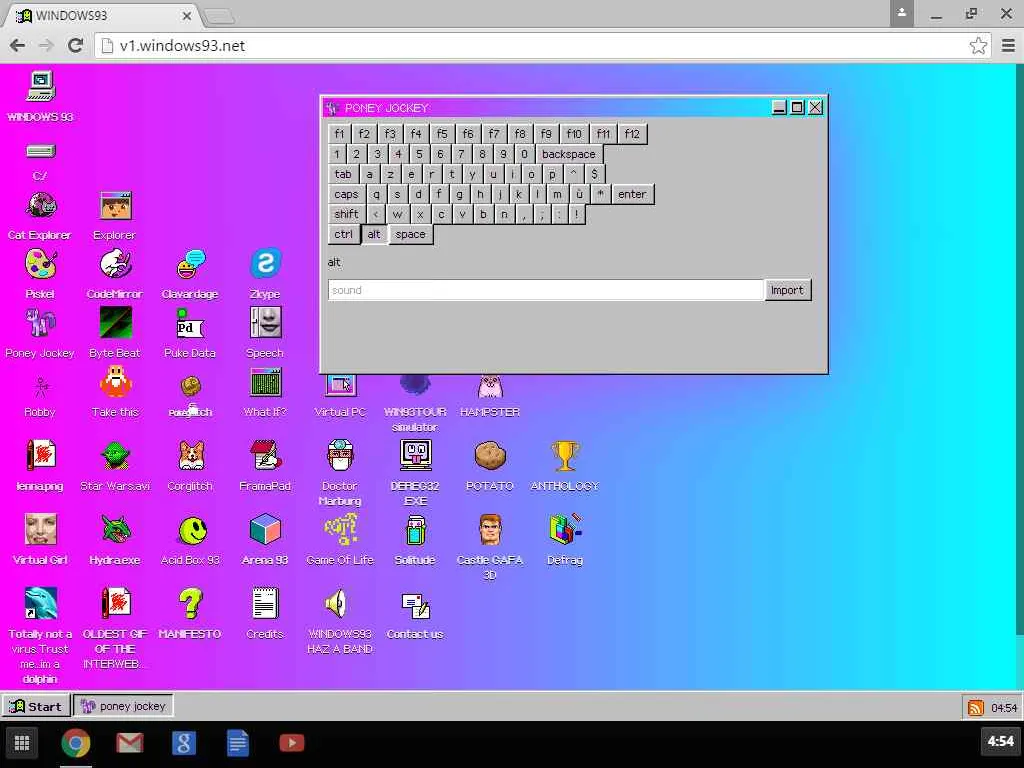1024x768 pixels.
Task: Switch to the WINDOWS93 browser tab
Action: pyautogui.click(x=101, y=15)
